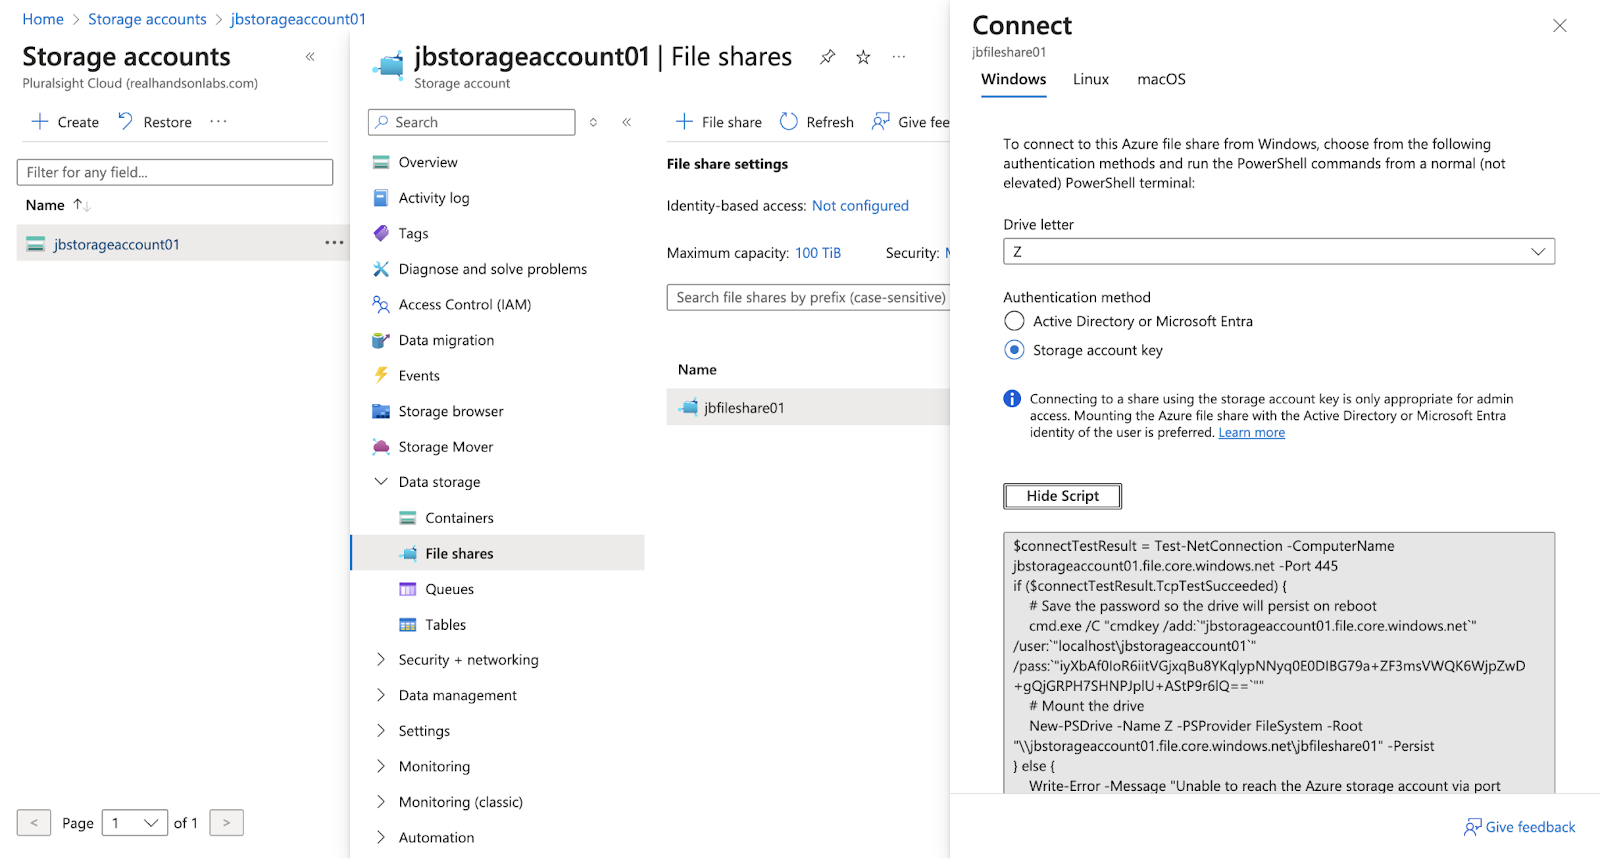Open more options ellipsis beside blade title

(x=899, y=57)
